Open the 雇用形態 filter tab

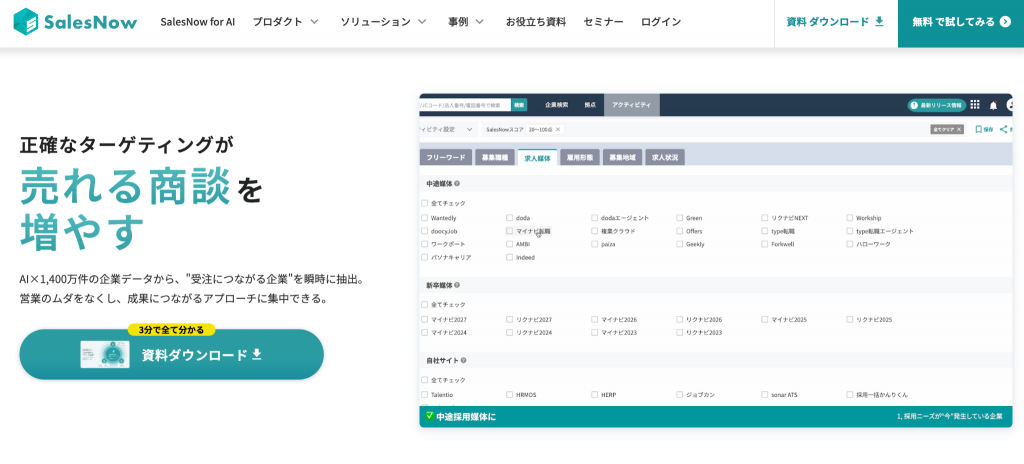click(580, 157)
